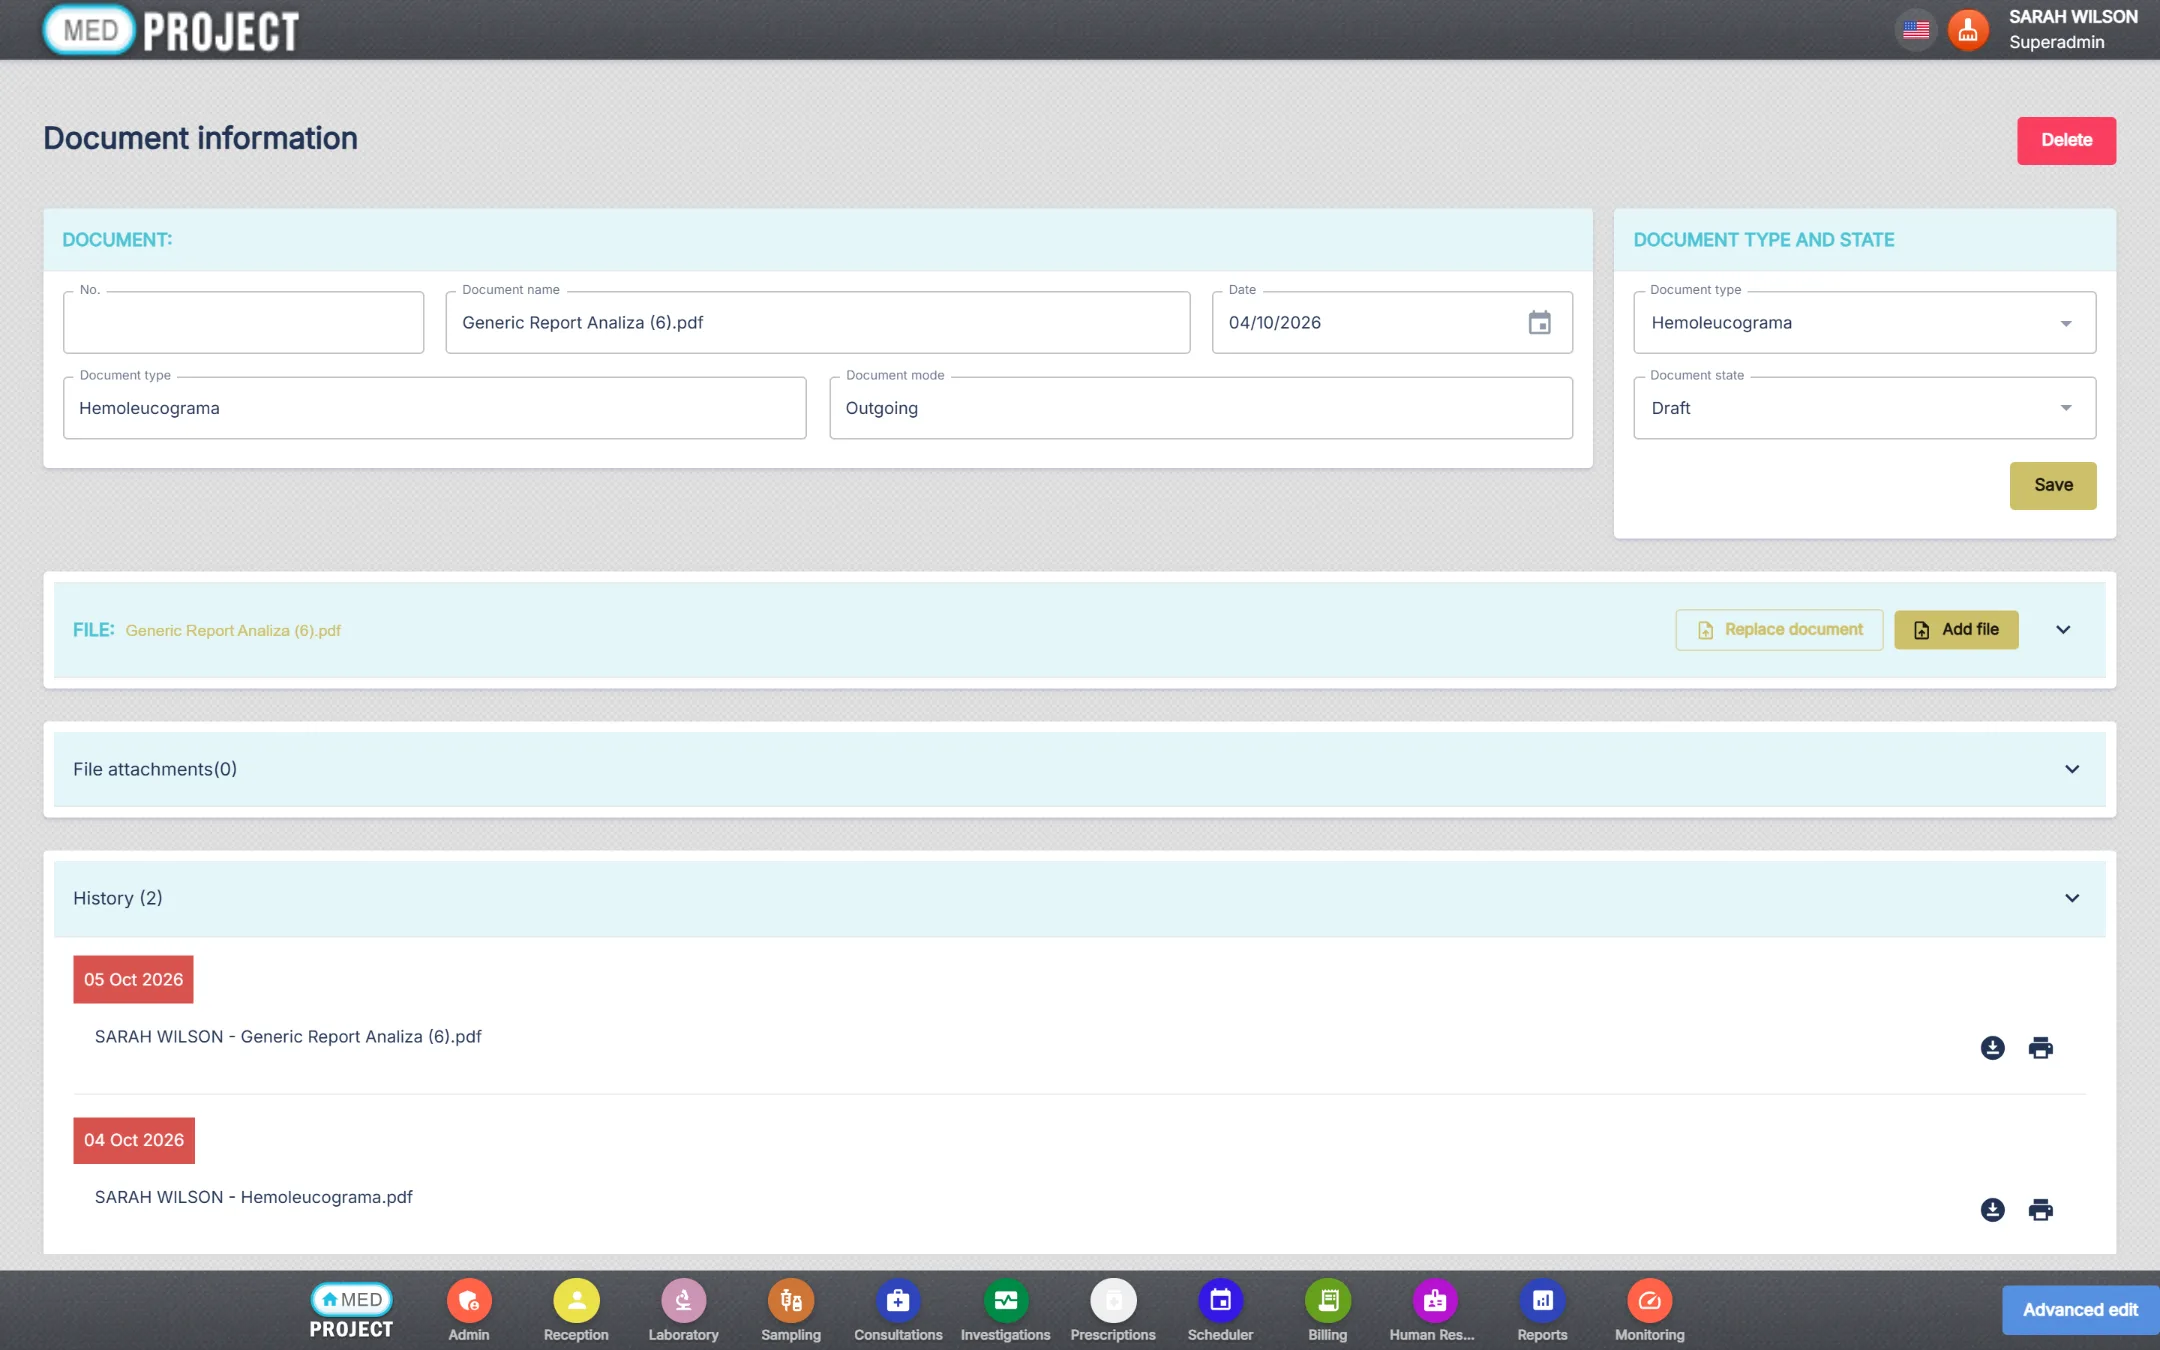Open the Human Resources module icon
Image resolution: width=2160 pixels, height=1350 pixels.
click(x=1435, y=1301)
